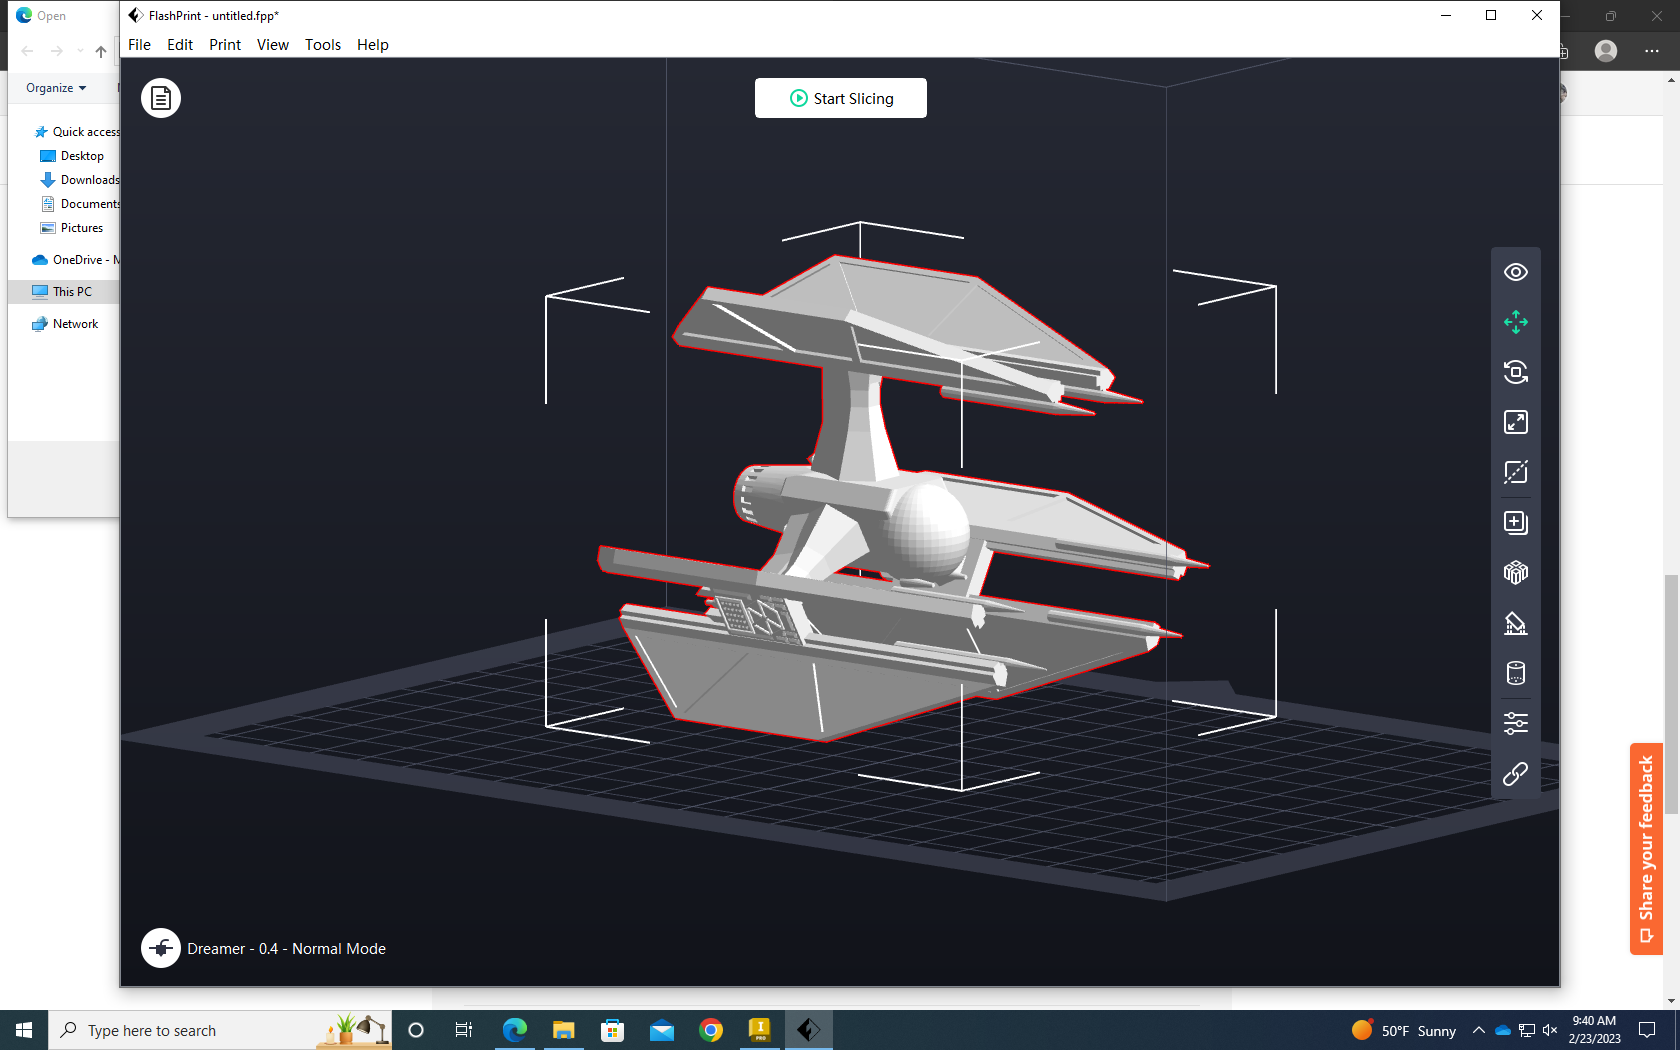
Task: Click the chain link icon in toolbar
Action: [1516, 774]
